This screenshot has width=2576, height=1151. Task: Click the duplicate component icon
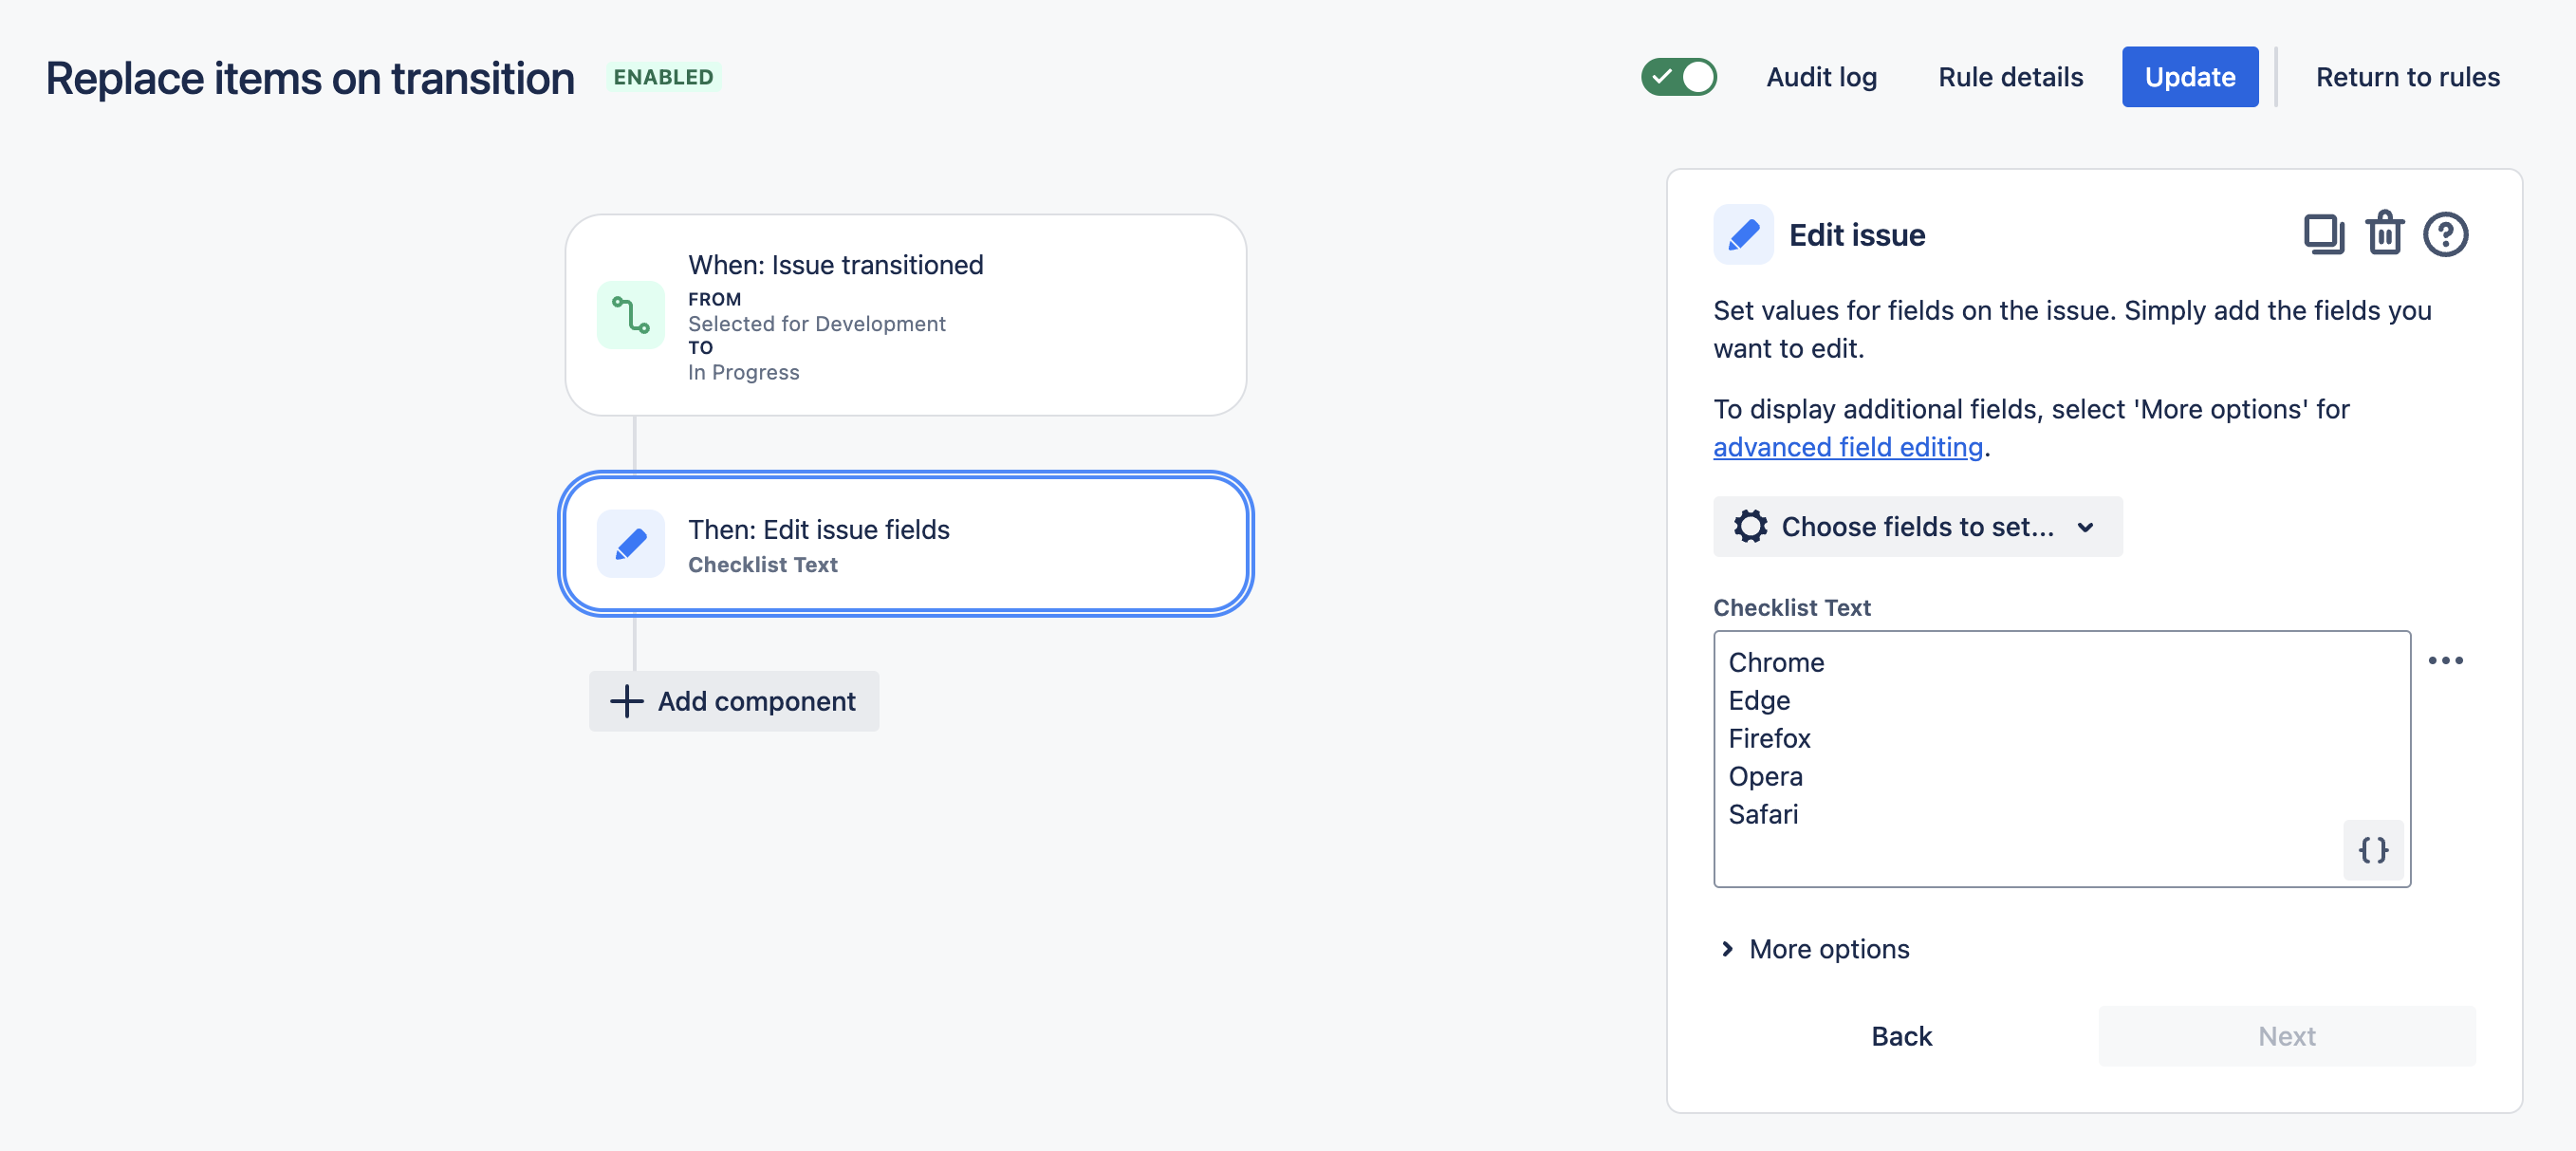[2323, 235]
